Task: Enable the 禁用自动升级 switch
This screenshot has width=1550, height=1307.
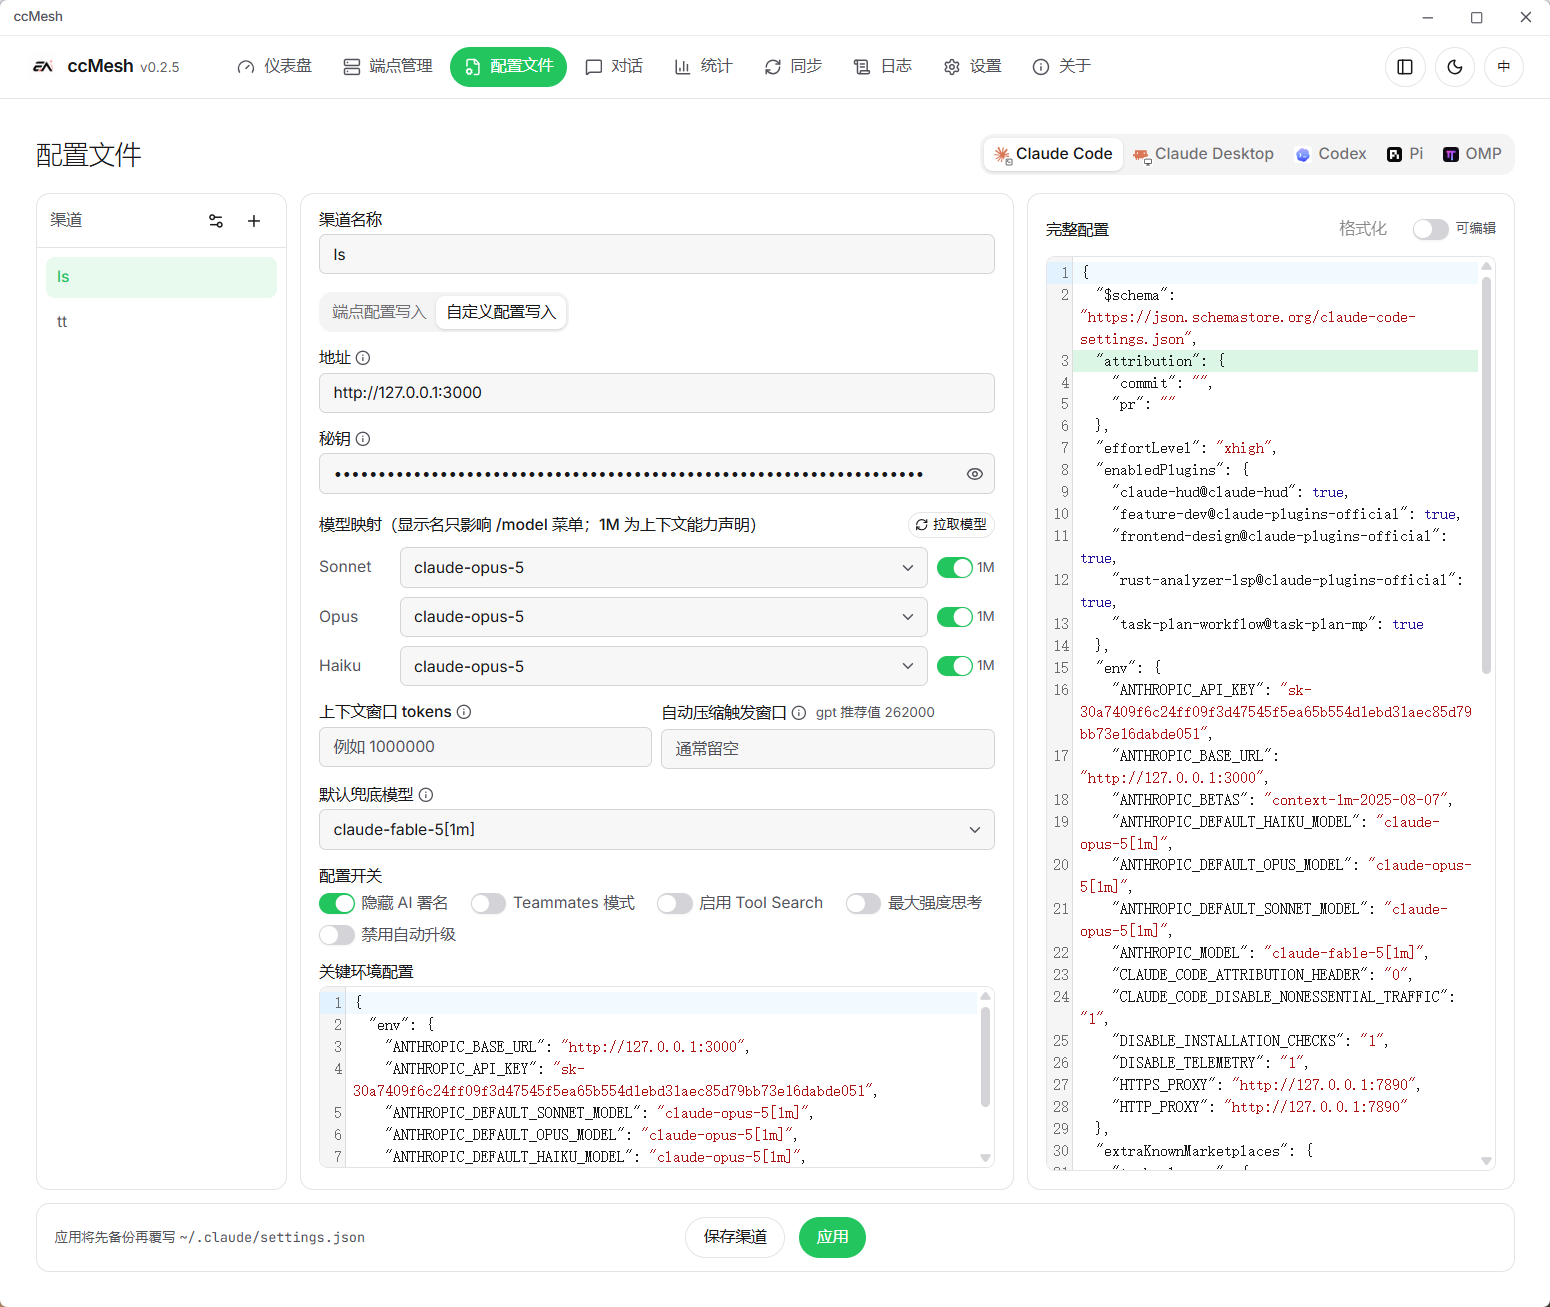Action: click(337, 935)
